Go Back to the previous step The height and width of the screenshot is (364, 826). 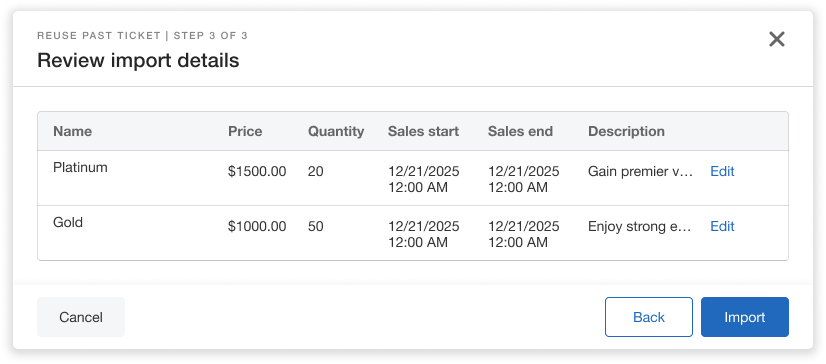point(648,317)
